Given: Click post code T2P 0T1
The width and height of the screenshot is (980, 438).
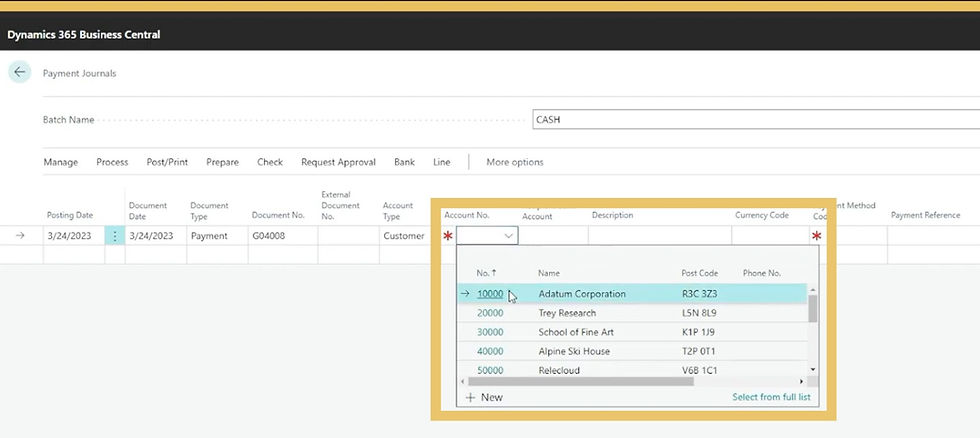Looking at the screenshot, I should click(x=699, y=351).
